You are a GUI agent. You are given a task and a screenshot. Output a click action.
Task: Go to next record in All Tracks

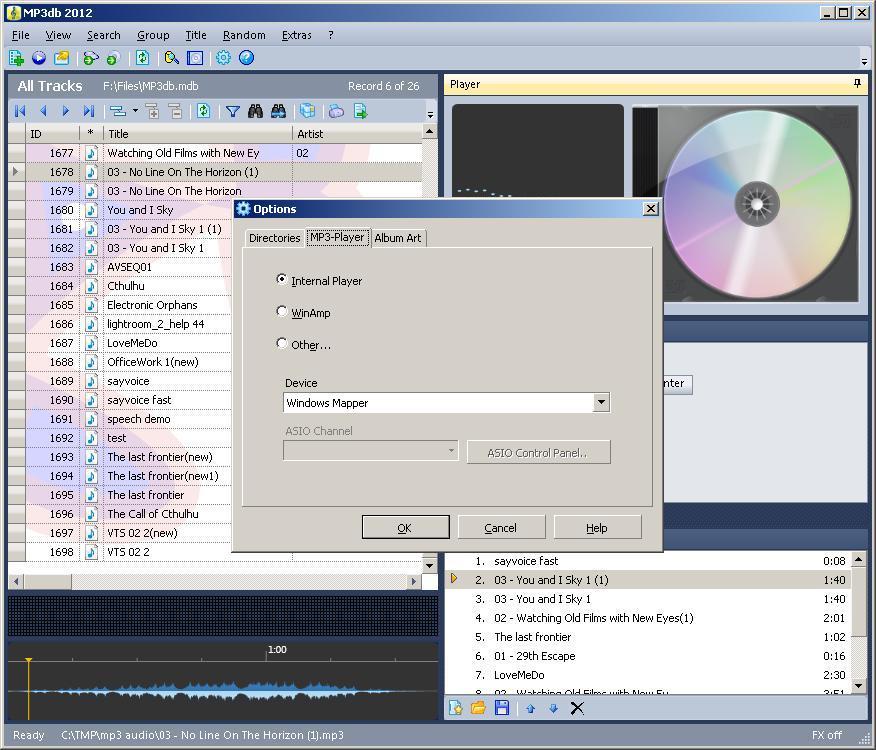click(x=65, y=111)
